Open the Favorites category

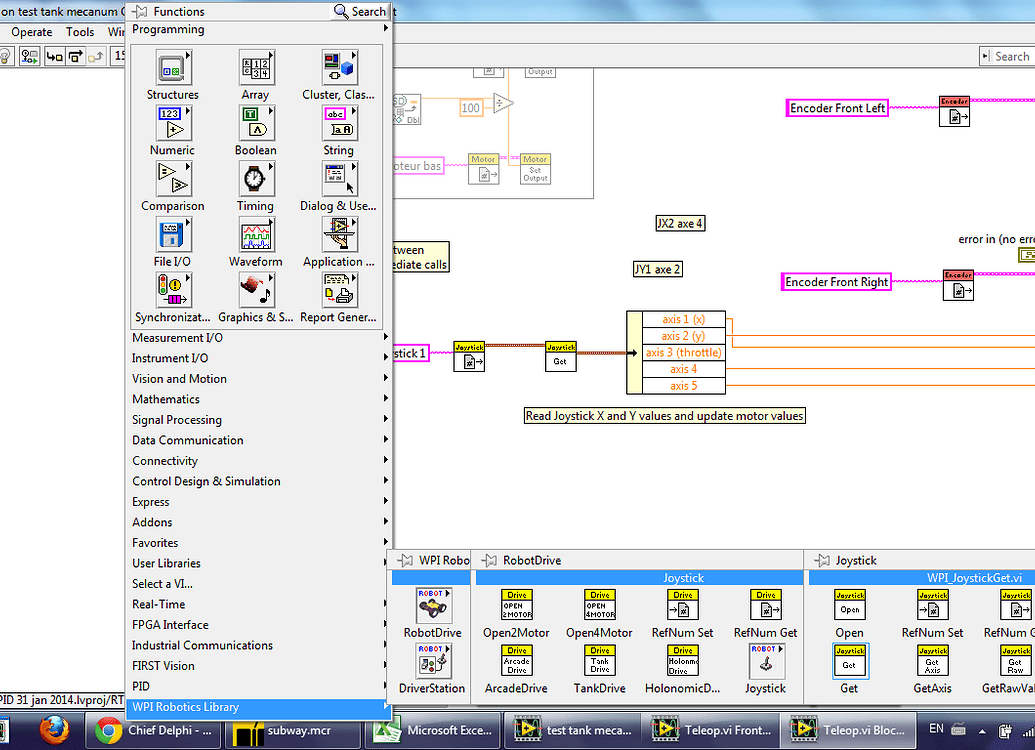[x=259, y=542]
